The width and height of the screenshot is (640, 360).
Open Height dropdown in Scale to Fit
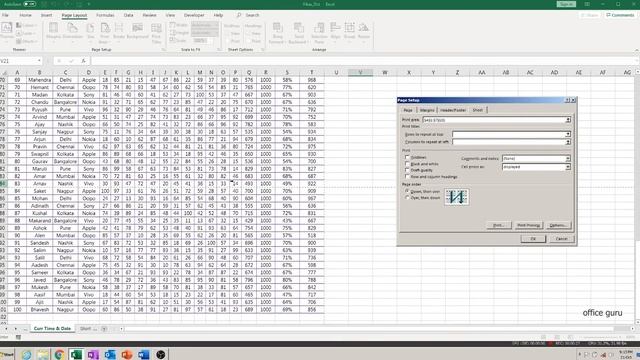204,32
